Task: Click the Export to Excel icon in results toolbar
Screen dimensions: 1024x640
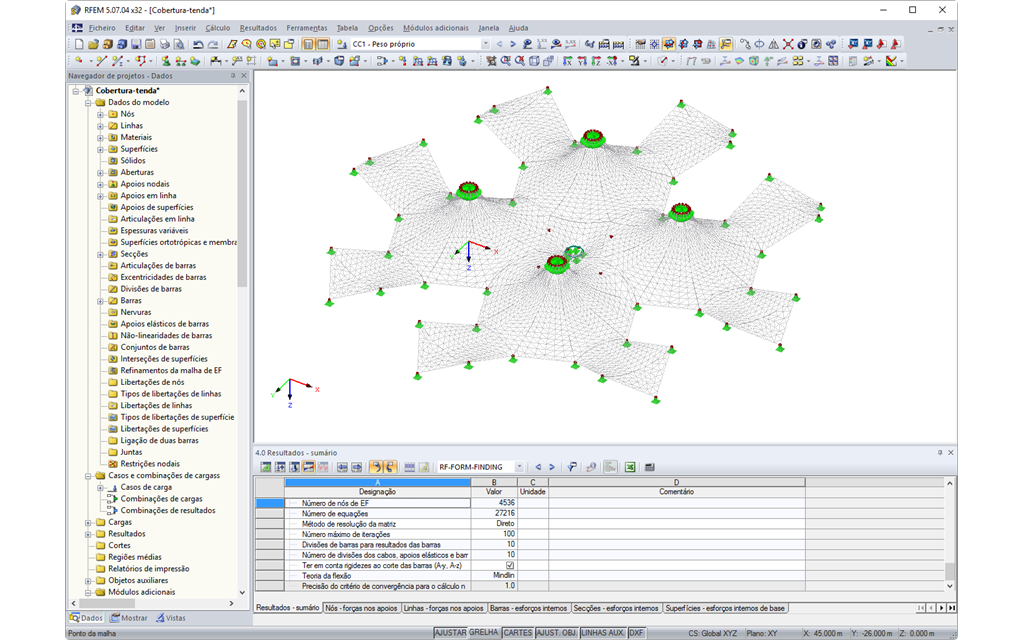Action: (630, 467)
